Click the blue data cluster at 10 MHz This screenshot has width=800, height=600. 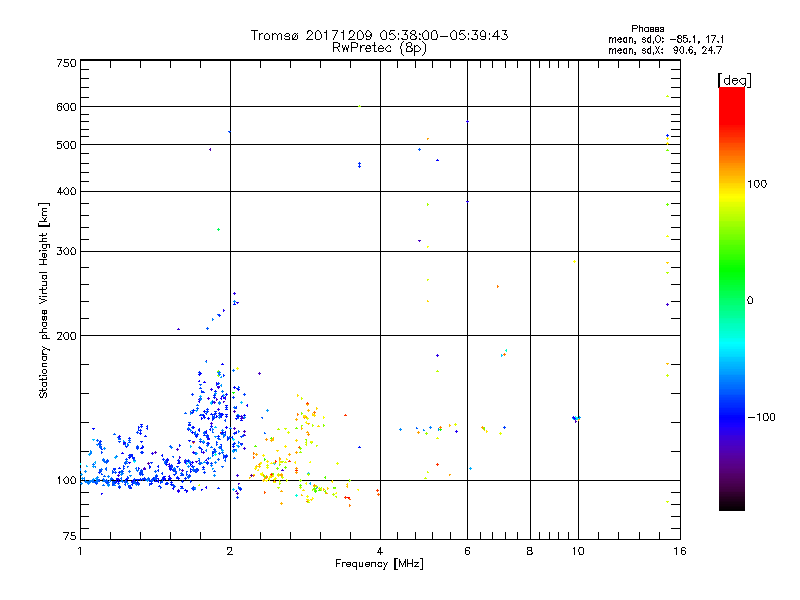click(x=576, y=418)
